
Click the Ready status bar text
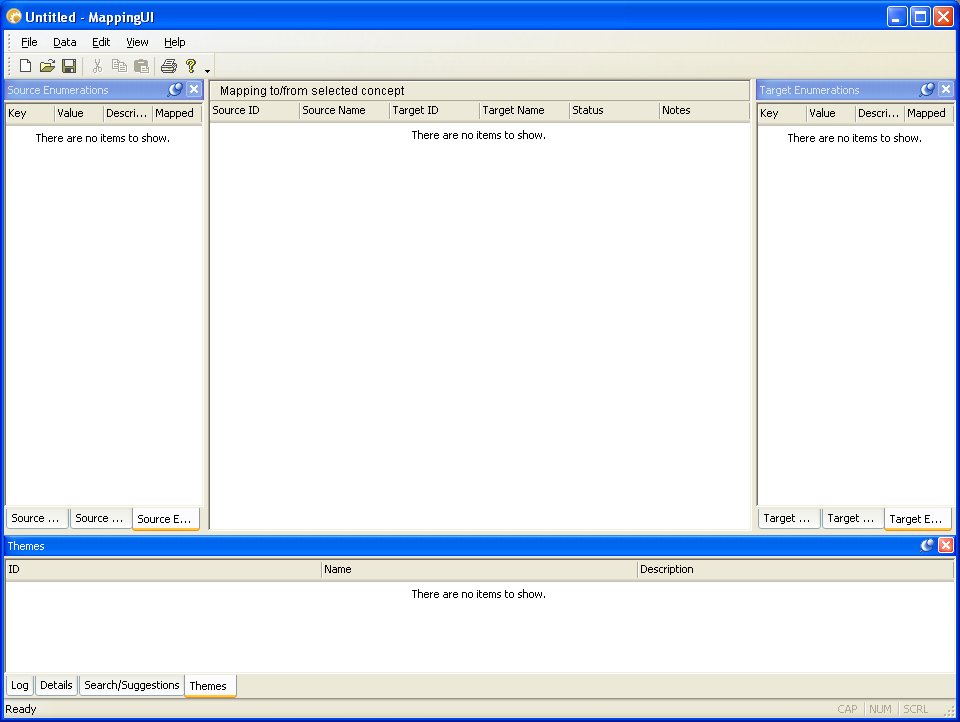click(x=21, y=709)
